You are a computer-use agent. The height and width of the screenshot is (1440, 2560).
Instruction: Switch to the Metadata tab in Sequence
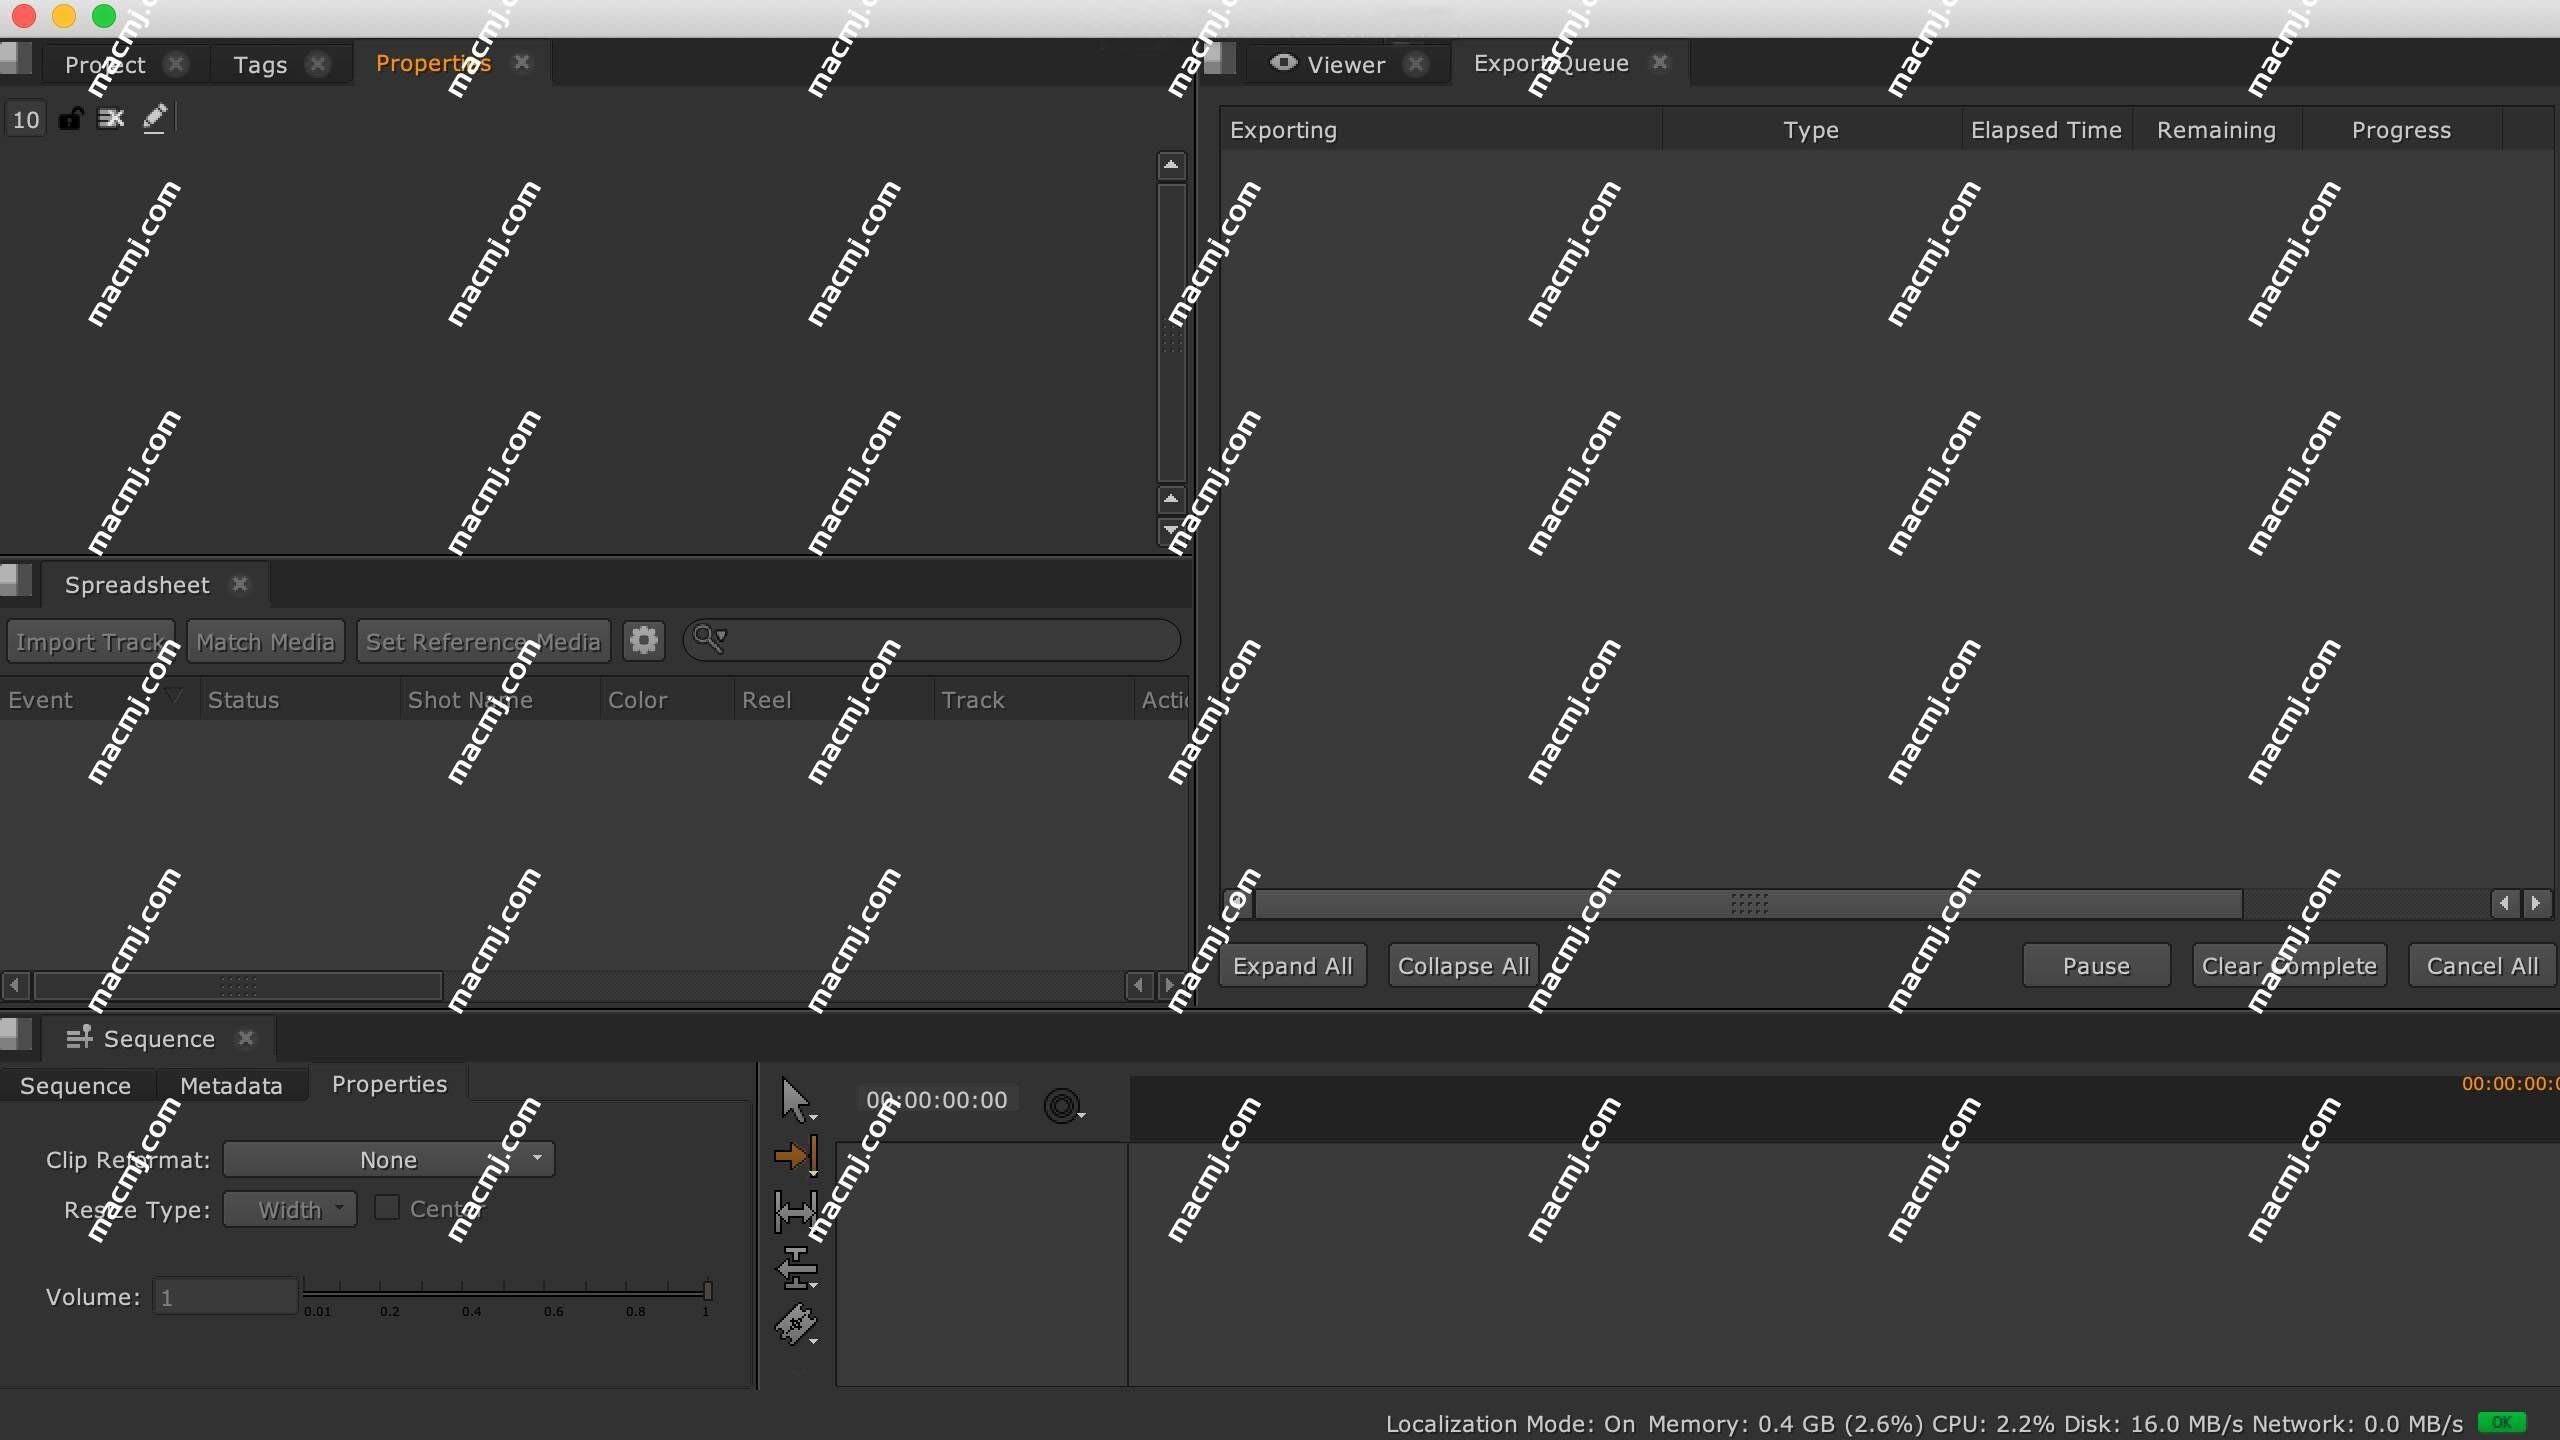[x=230, y=1085]
